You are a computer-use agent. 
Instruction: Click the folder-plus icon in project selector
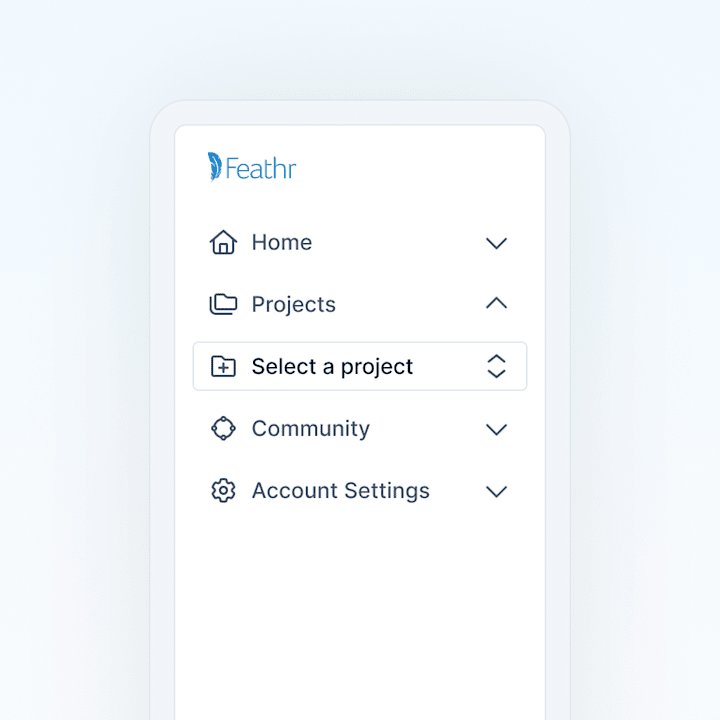click(x=223, y=366)
